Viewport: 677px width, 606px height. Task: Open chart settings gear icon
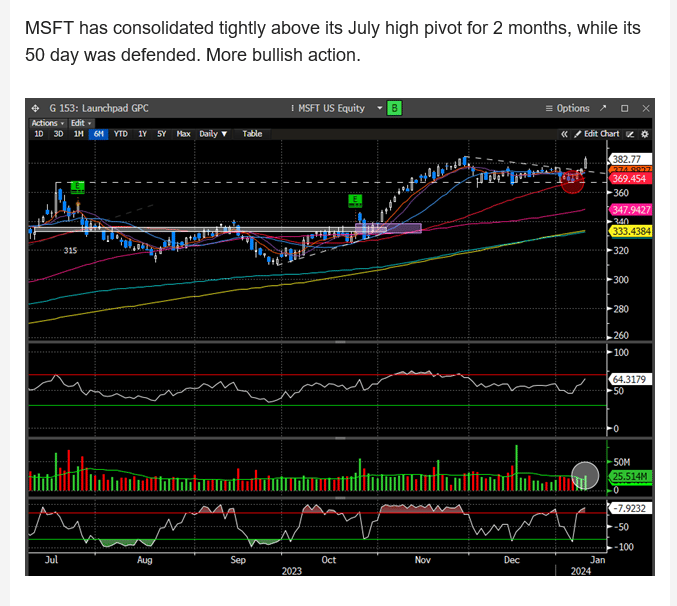coord(645,134)
